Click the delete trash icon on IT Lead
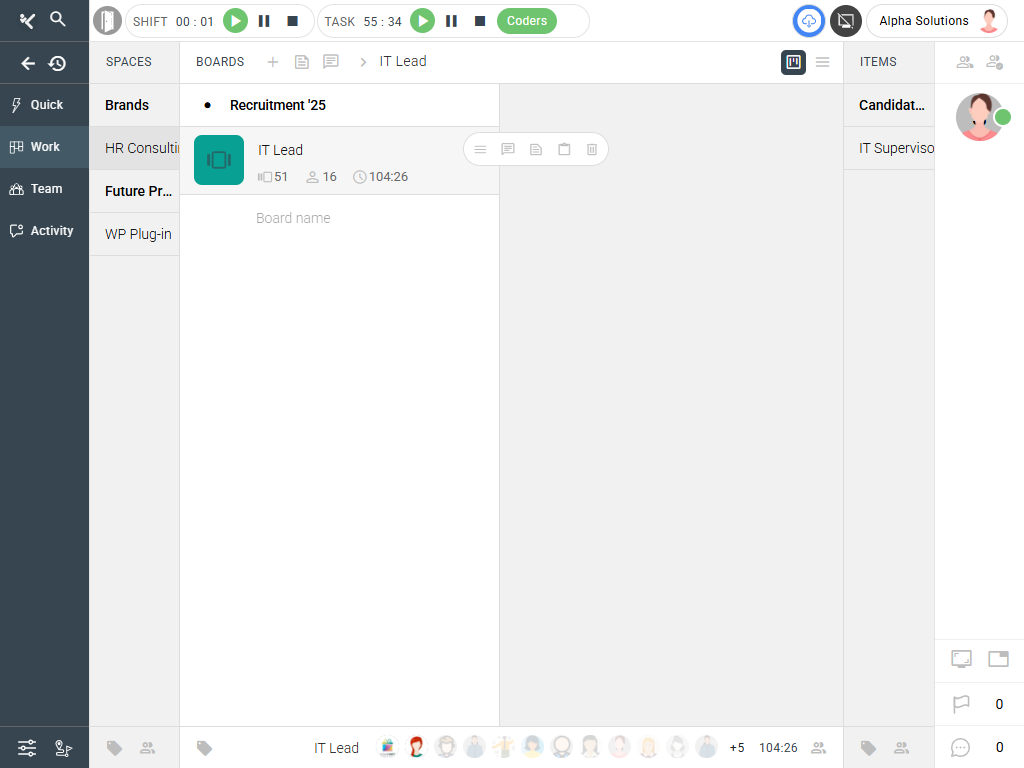Viewport: 1024px width, 768px height. [592, 149]
